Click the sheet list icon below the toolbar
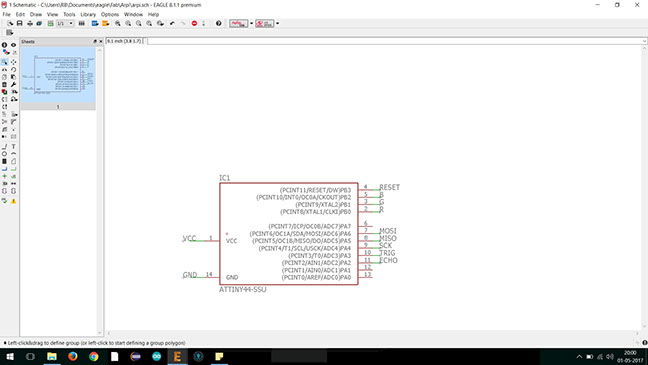The image size is (648, 365). 10,33
